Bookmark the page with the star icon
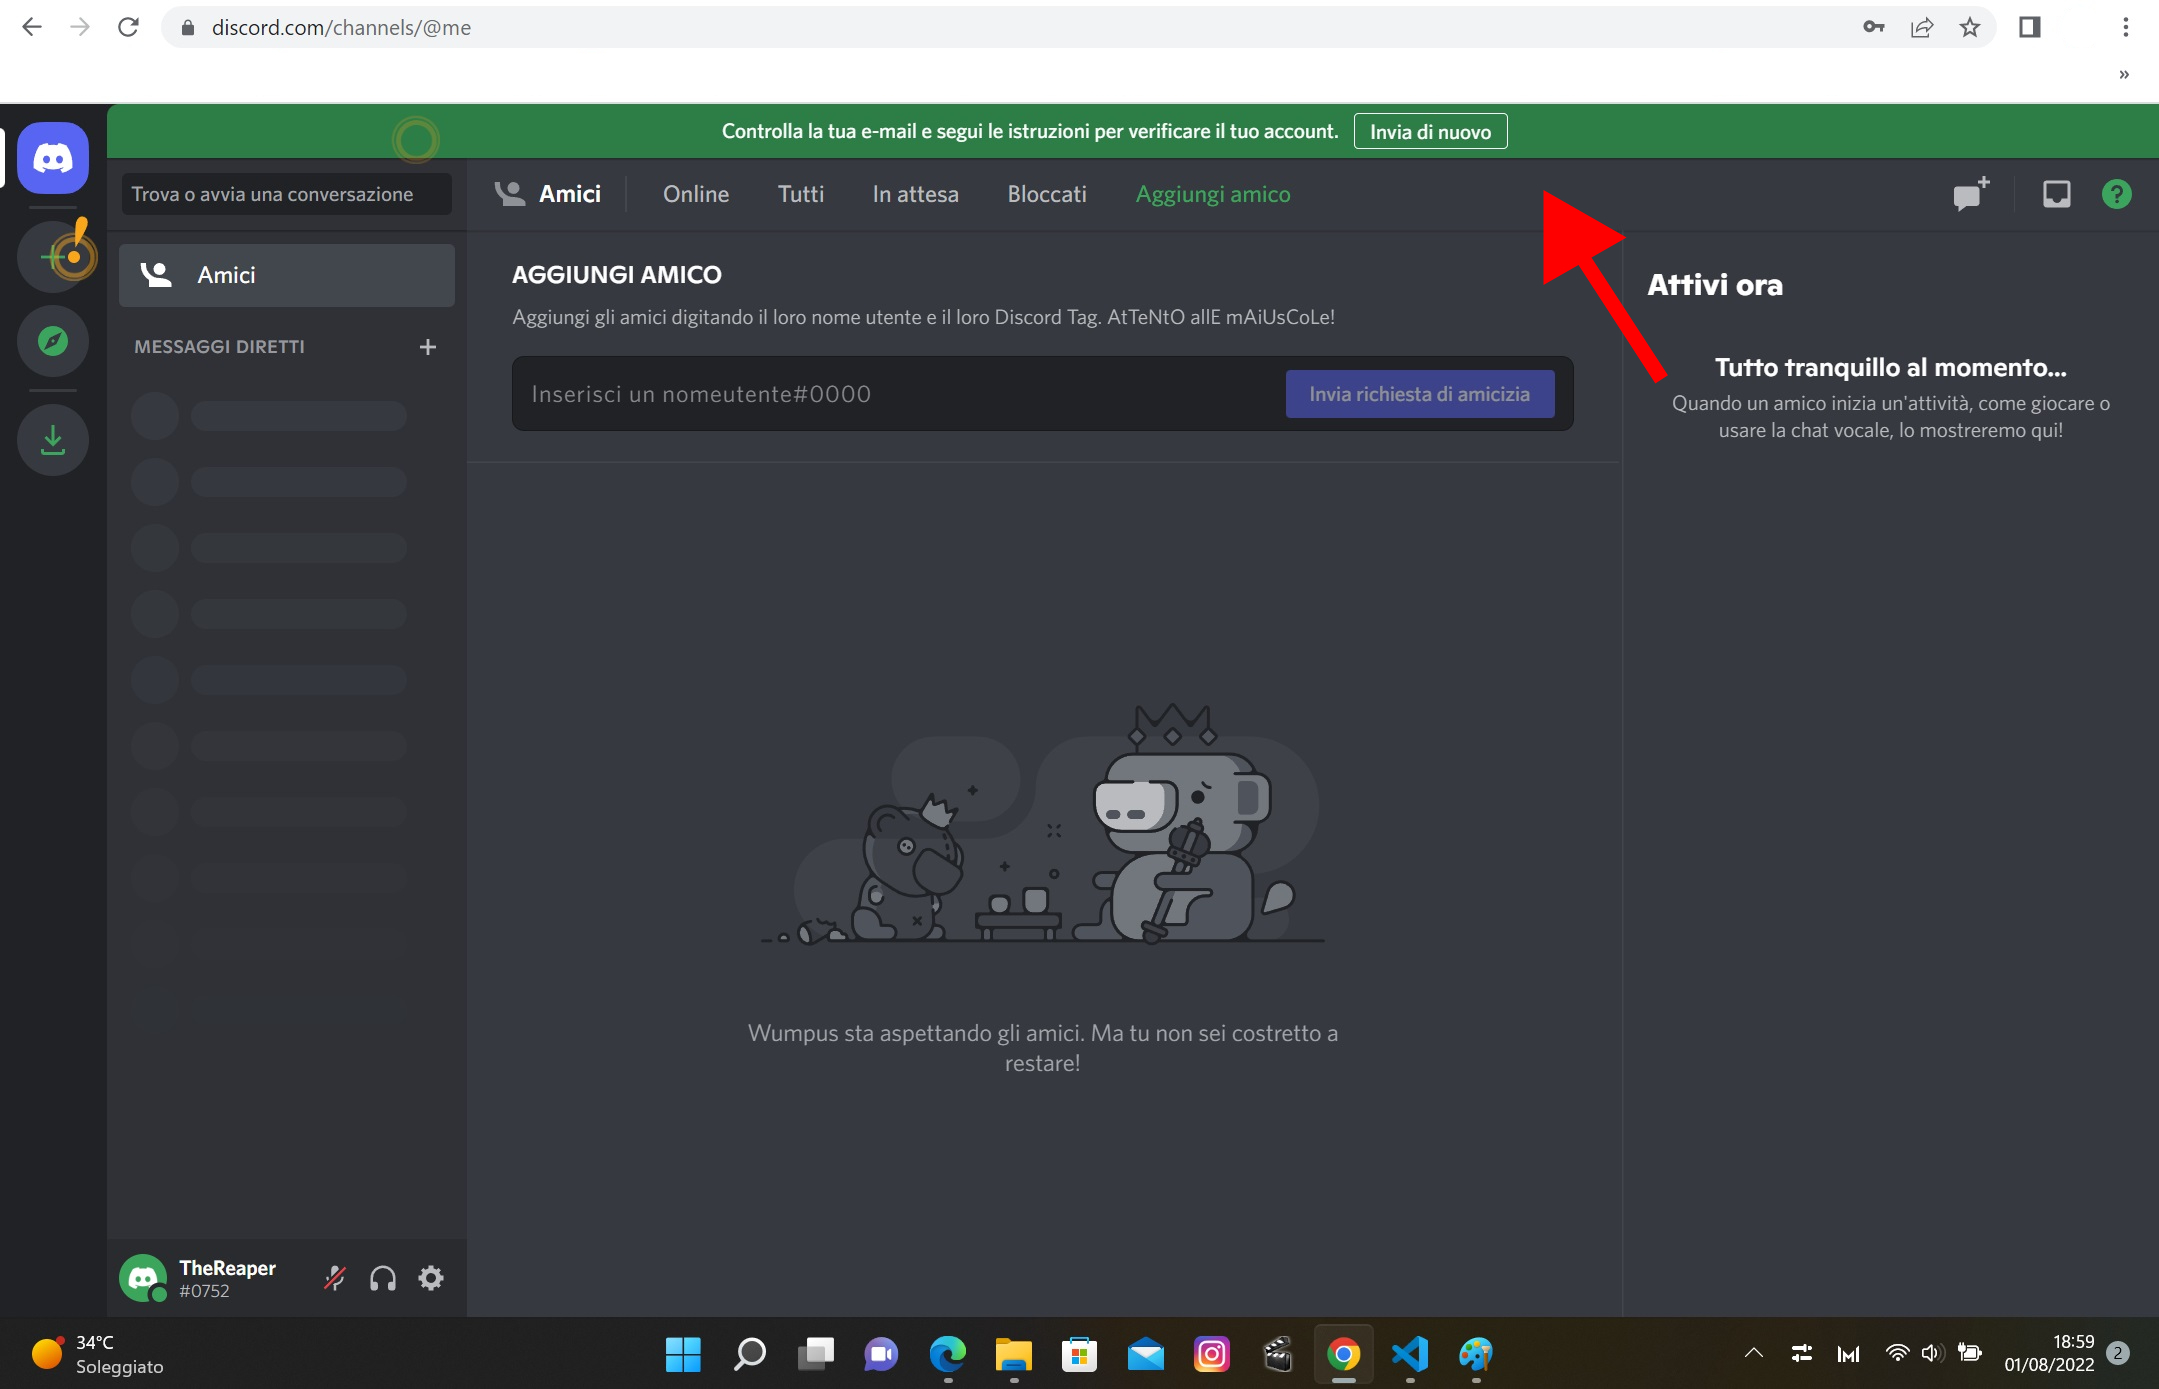This screenshot has width=2159, height=1389. pos(1969,27)
